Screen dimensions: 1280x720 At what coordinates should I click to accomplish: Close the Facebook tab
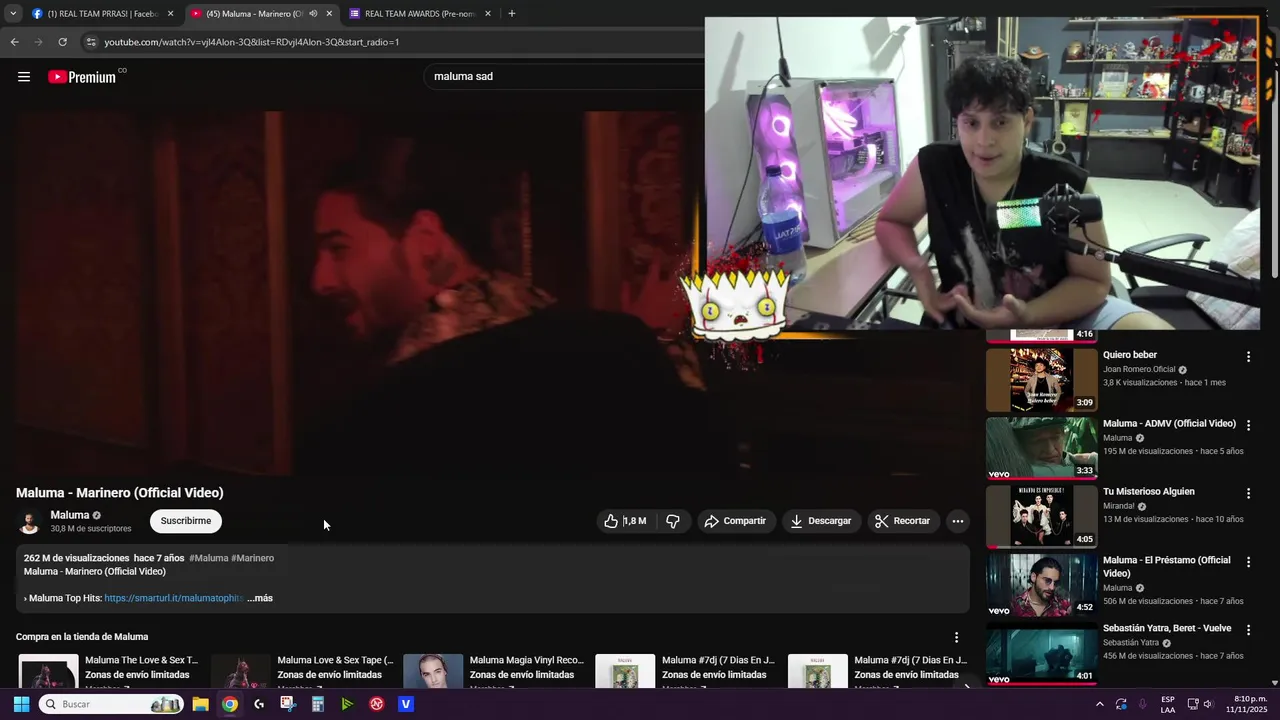[170, 14]
